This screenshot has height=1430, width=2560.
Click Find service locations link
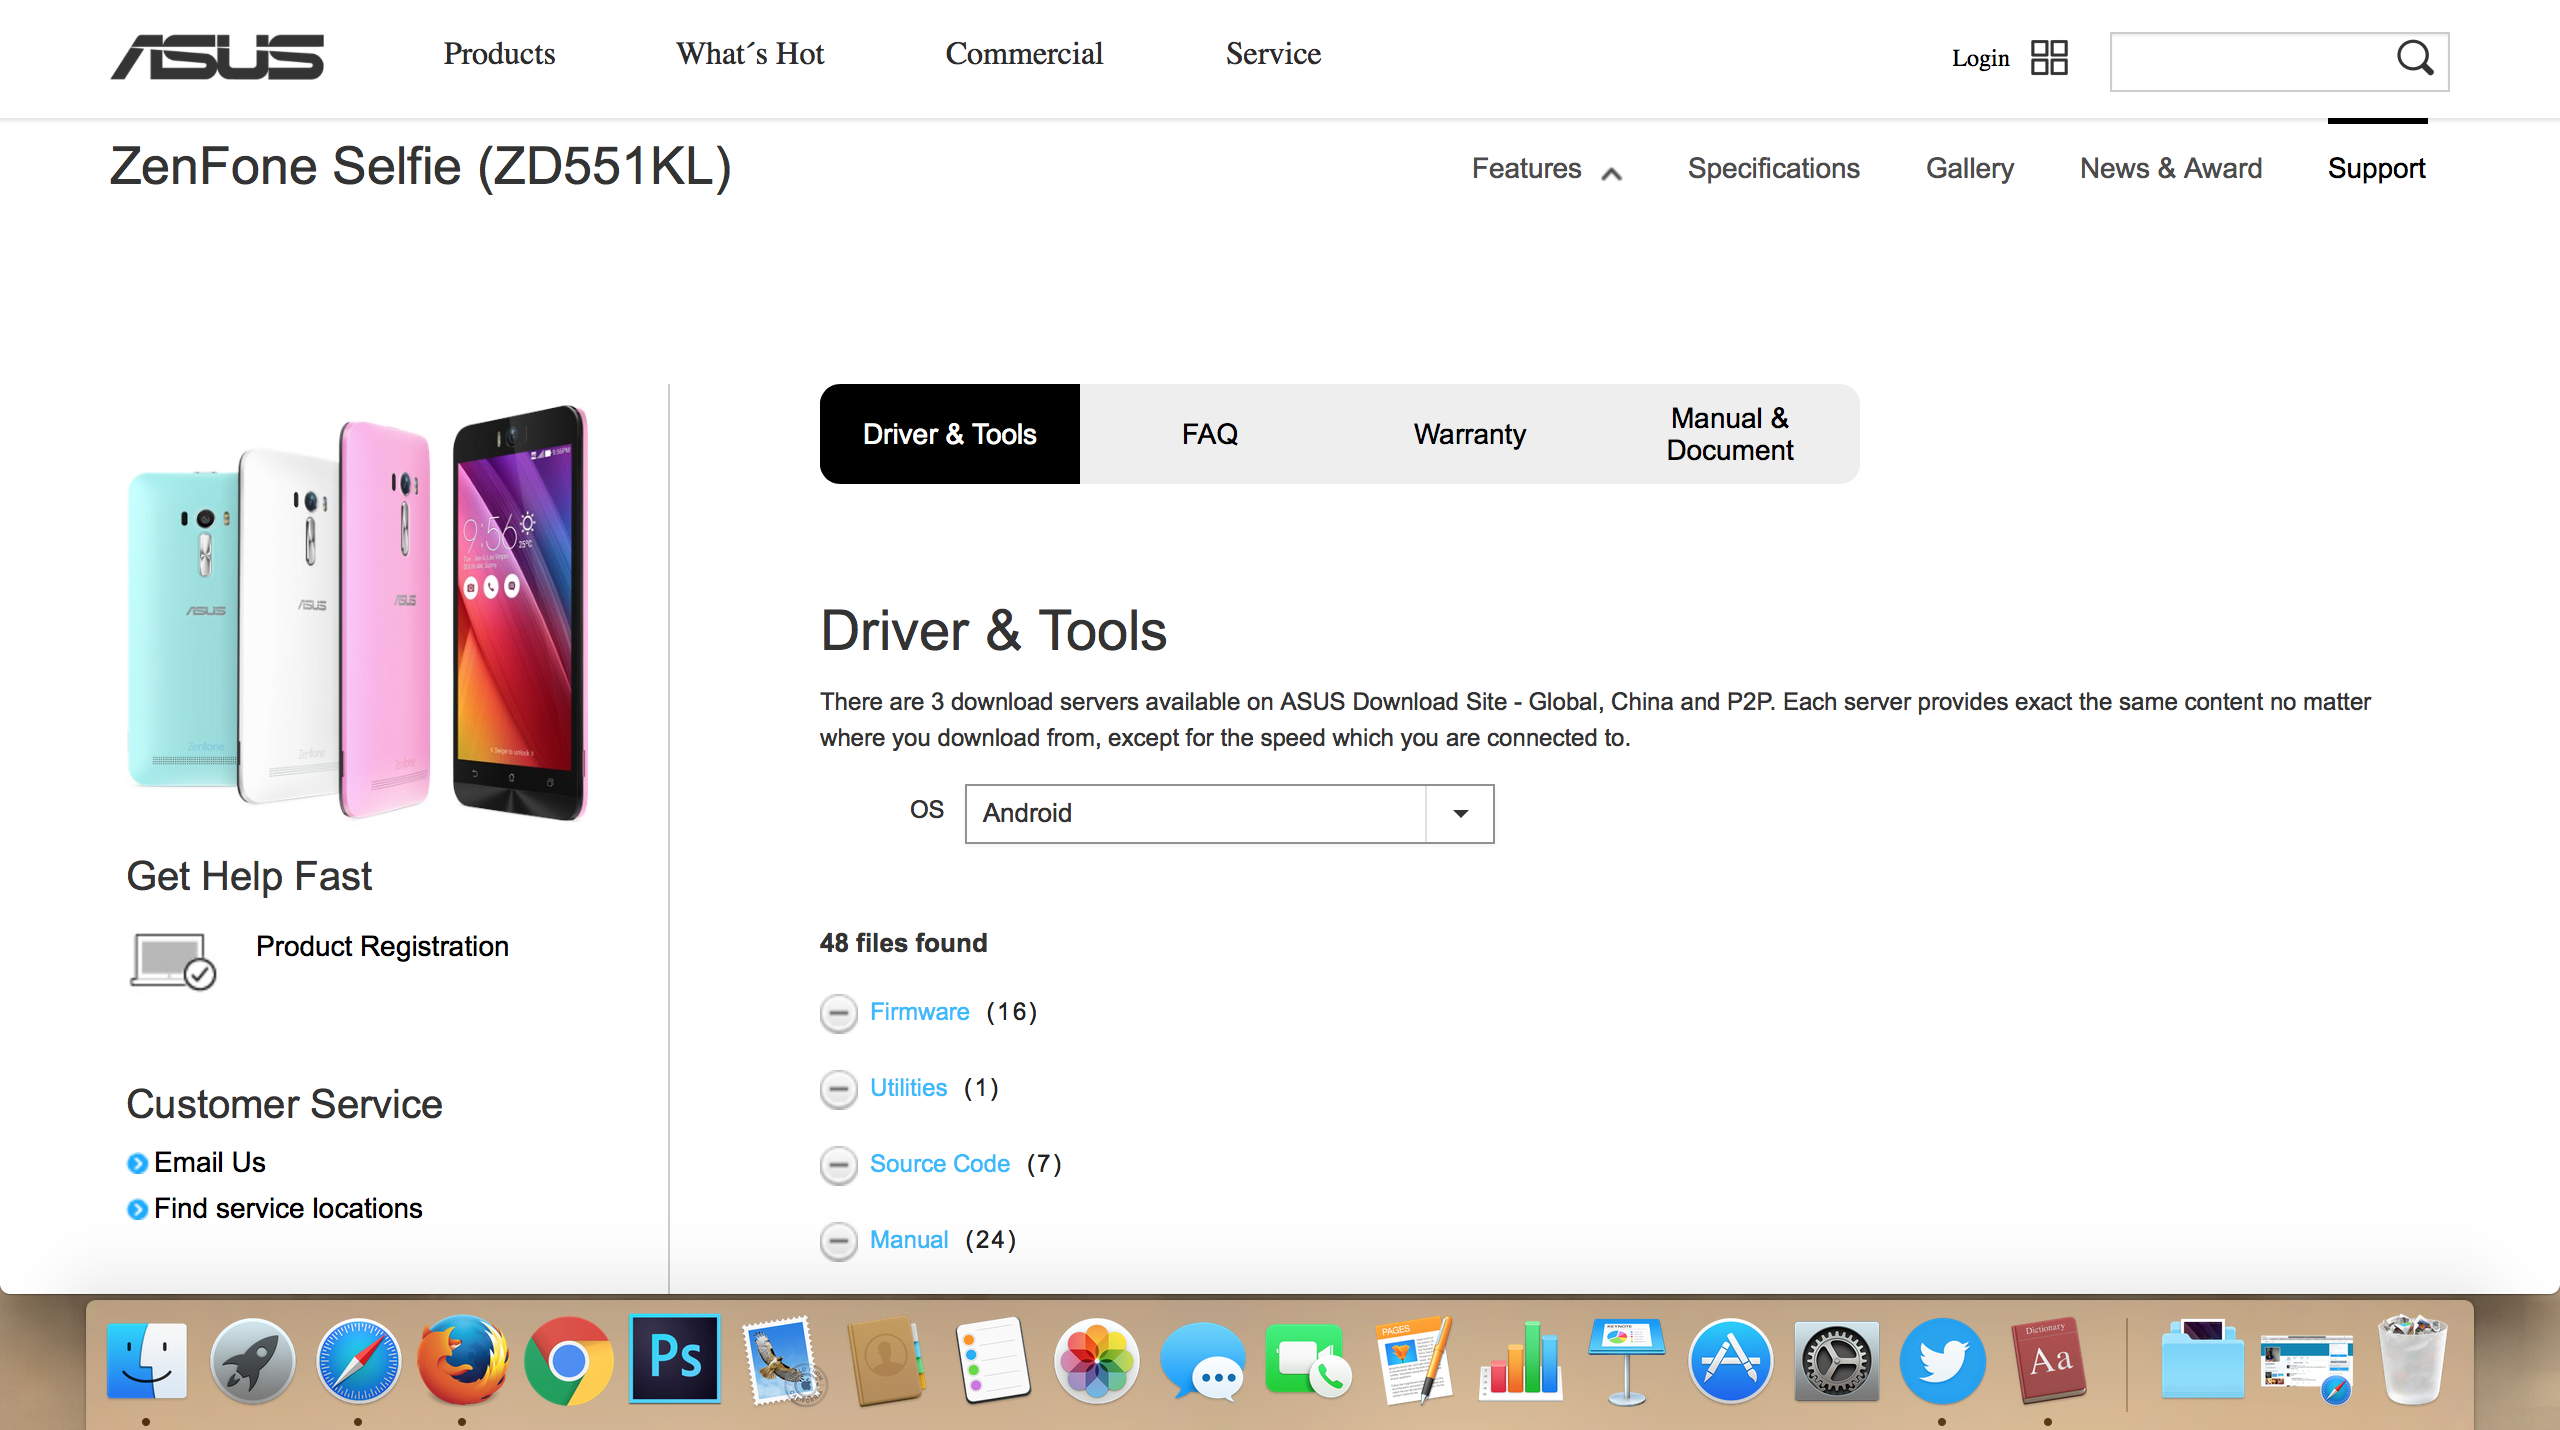288,1208
